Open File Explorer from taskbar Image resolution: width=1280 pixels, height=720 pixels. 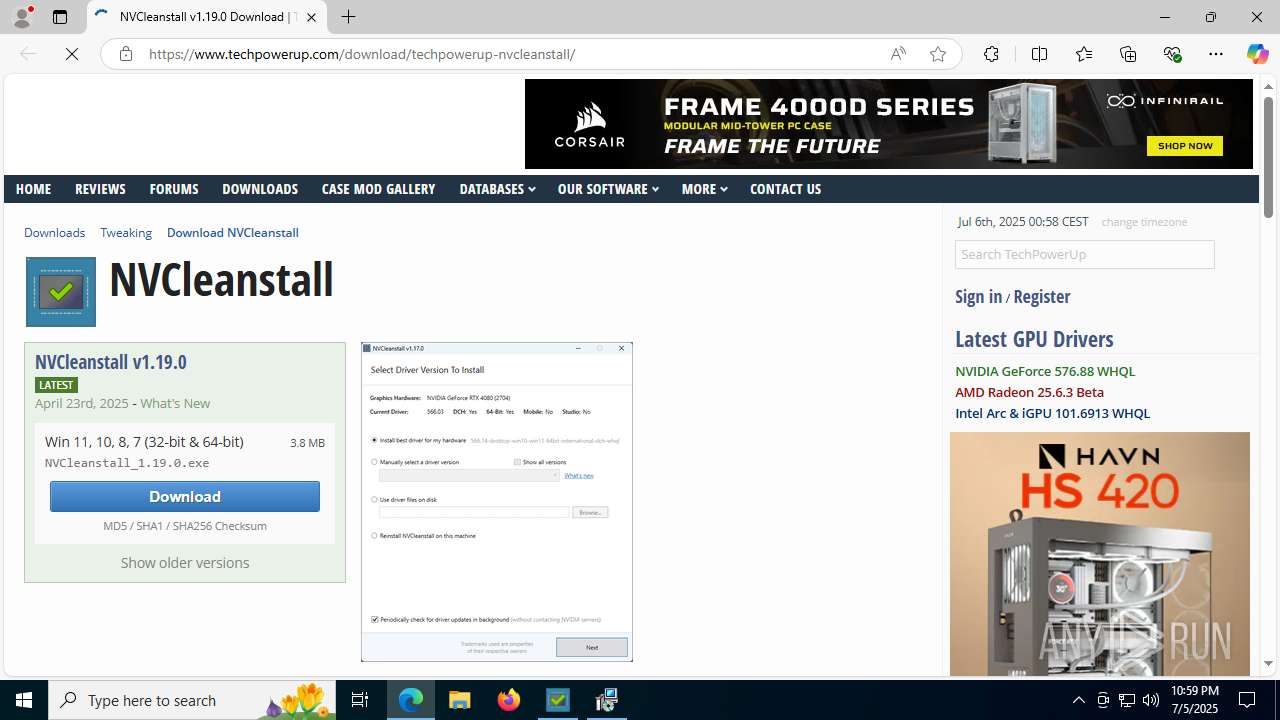[x=460, y=700]
